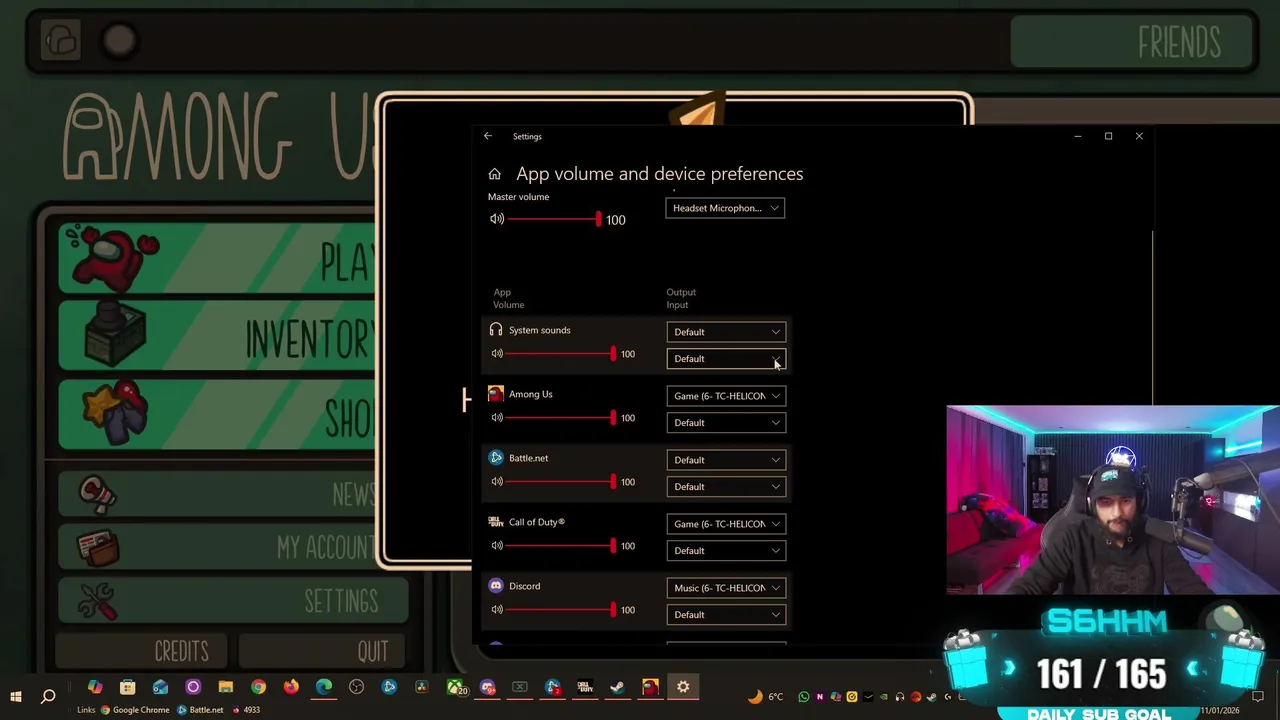Open the Xbox app taskbar icon
Image resolution: width=1280 pixels, height=720 pixels.
pyautogui.click(x=456, y=687)
